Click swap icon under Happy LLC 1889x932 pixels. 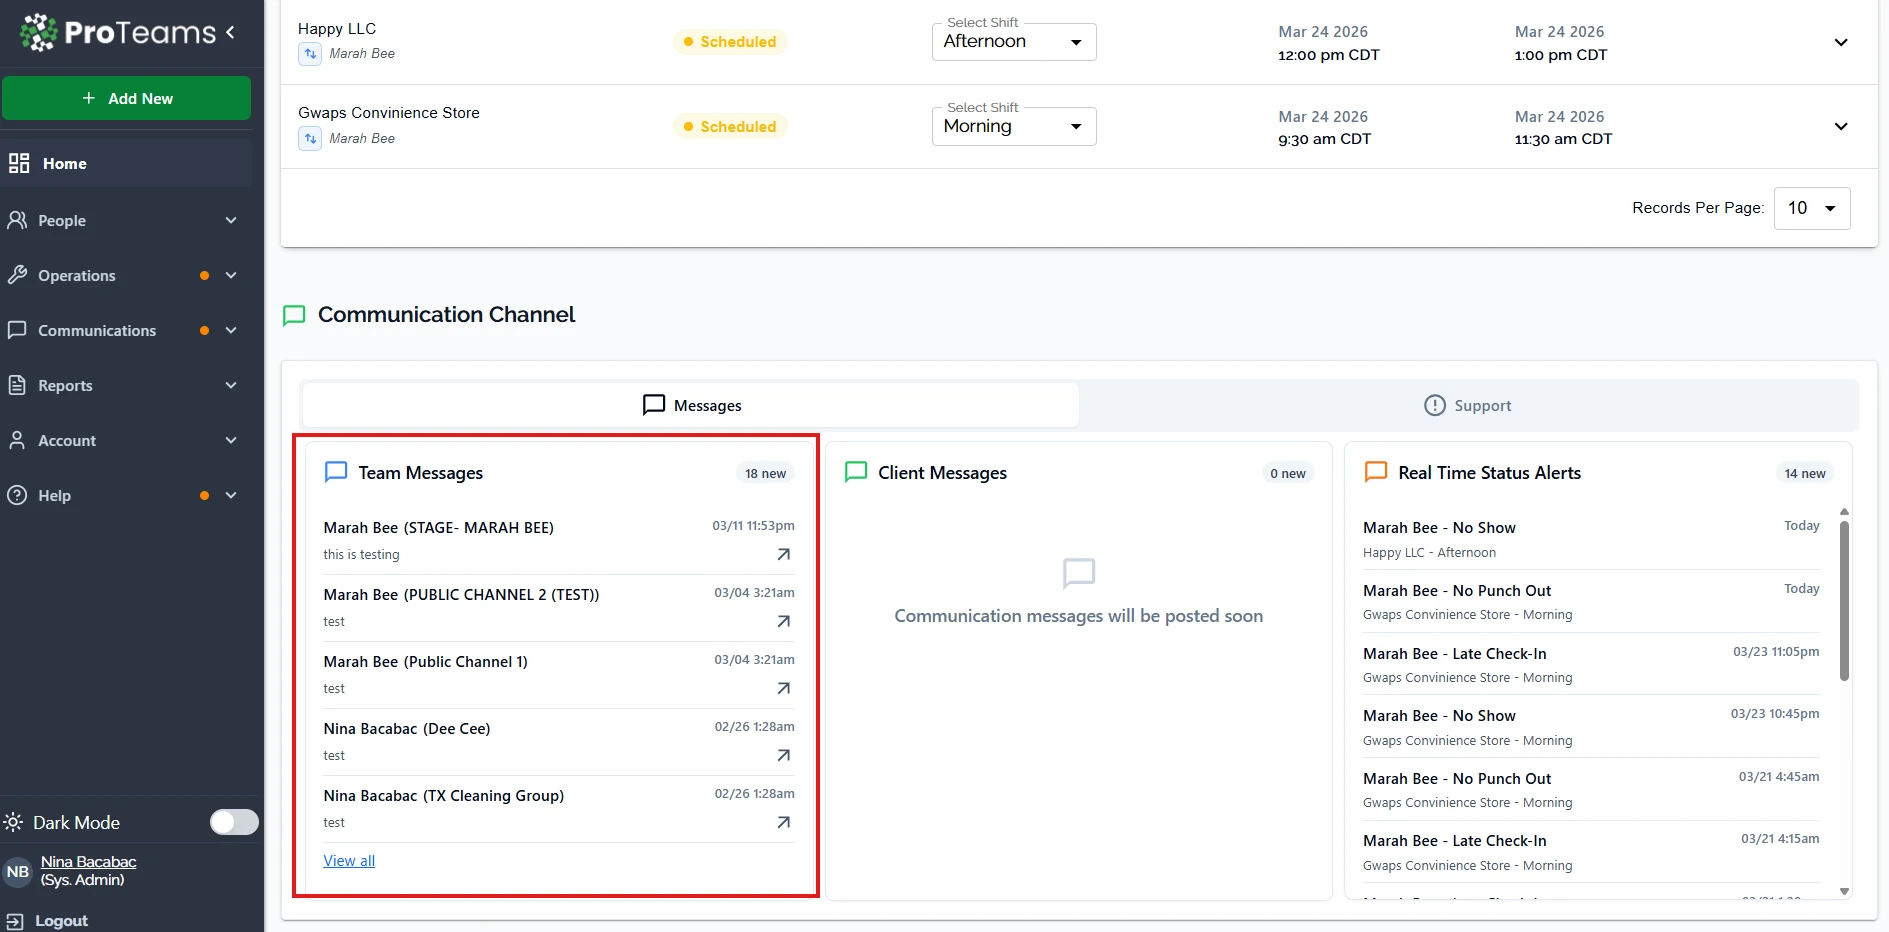click(x=310, y=54)
